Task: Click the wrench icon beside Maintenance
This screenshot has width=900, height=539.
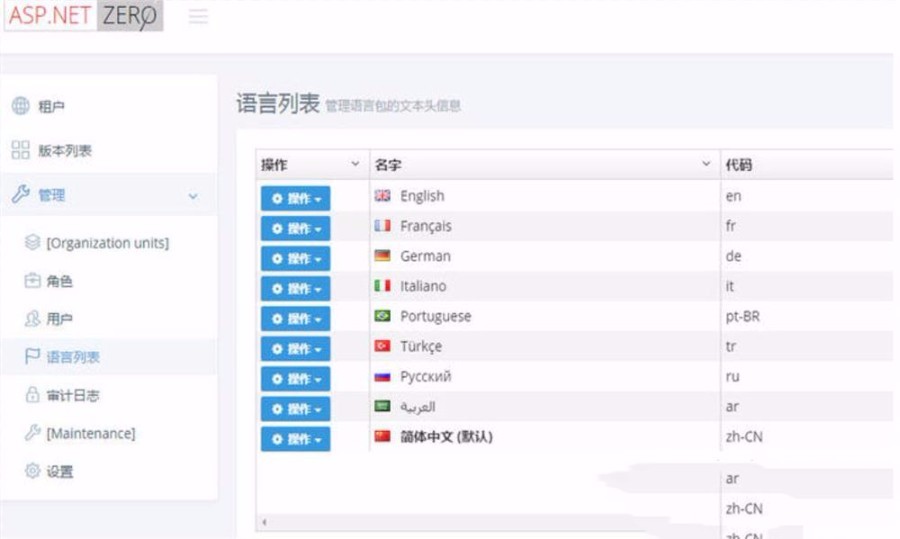Action: point(32,433)
